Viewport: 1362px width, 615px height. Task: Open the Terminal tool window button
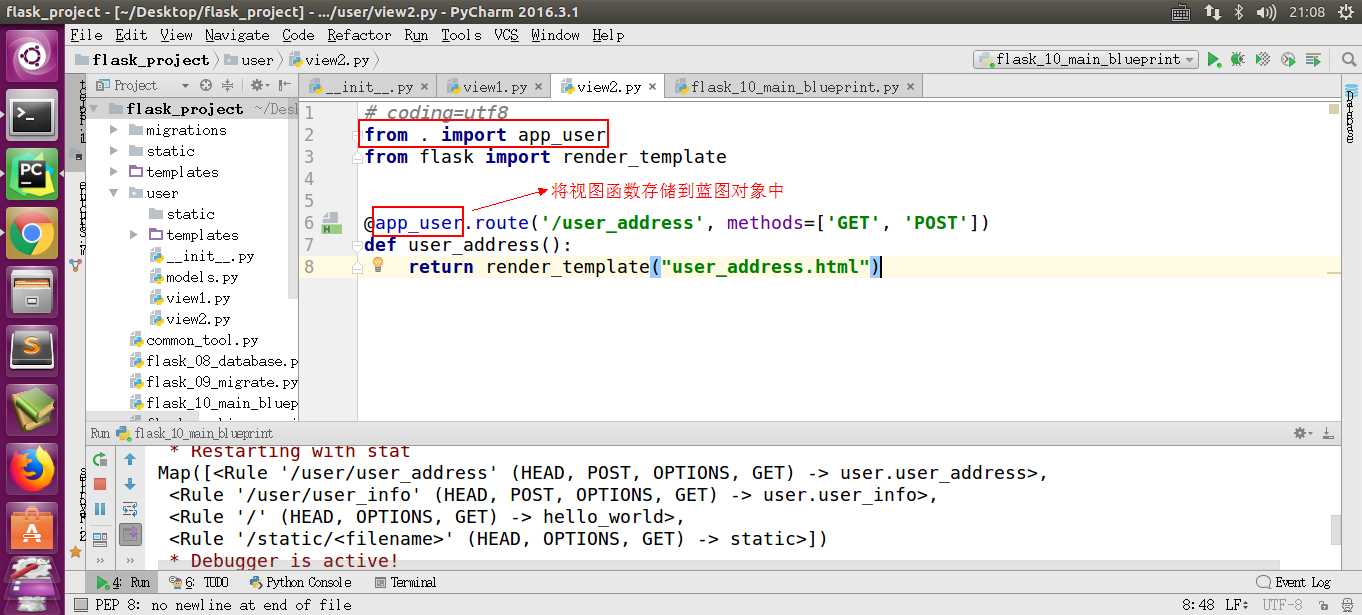[x=406, y=582]
